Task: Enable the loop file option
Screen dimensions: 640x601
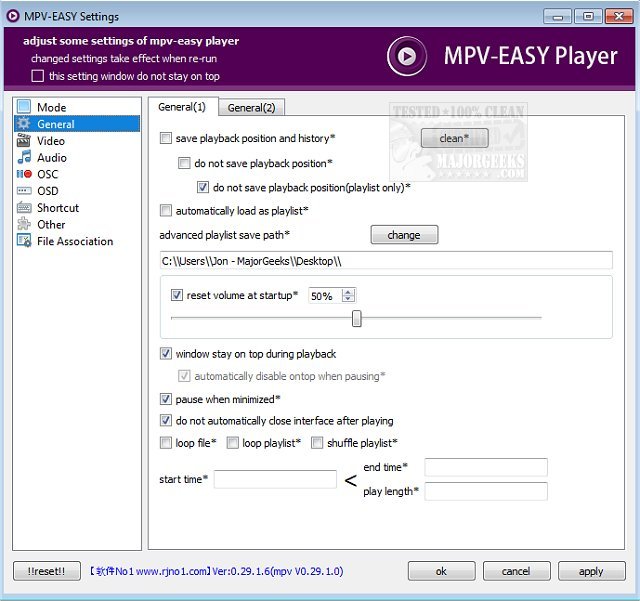Action: click(166, 443)
